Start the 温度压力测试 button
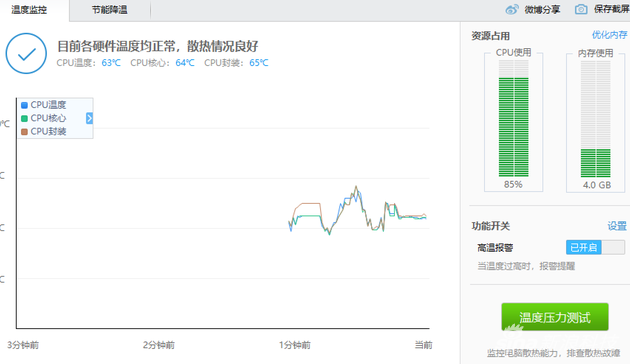The height and width of the screenshot is (364, 630). pos(555,317)
